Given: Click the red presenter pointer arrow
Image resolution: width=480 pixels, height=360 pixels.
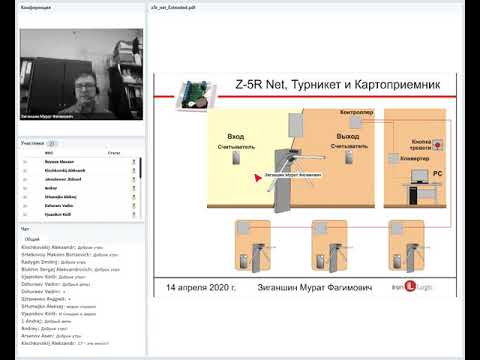Looking at the screenshot, I should pyautogui.click(x=258, y=178).
